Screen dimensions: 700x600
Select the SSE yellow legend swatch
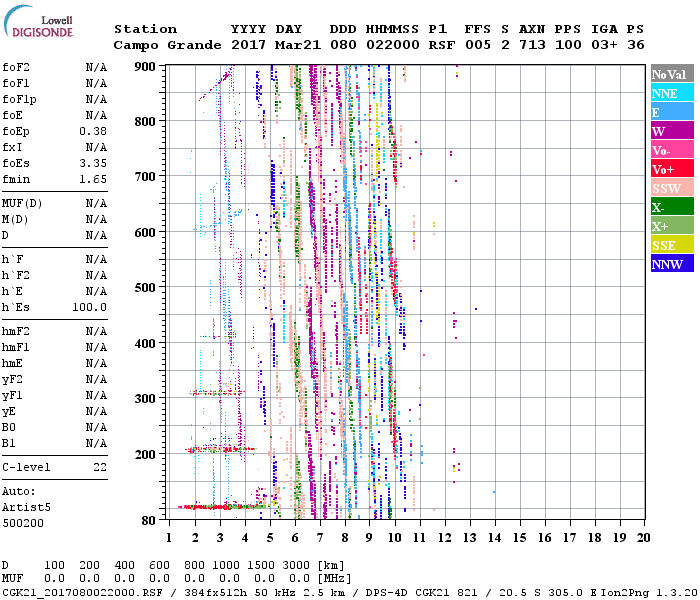coord(672,245)
